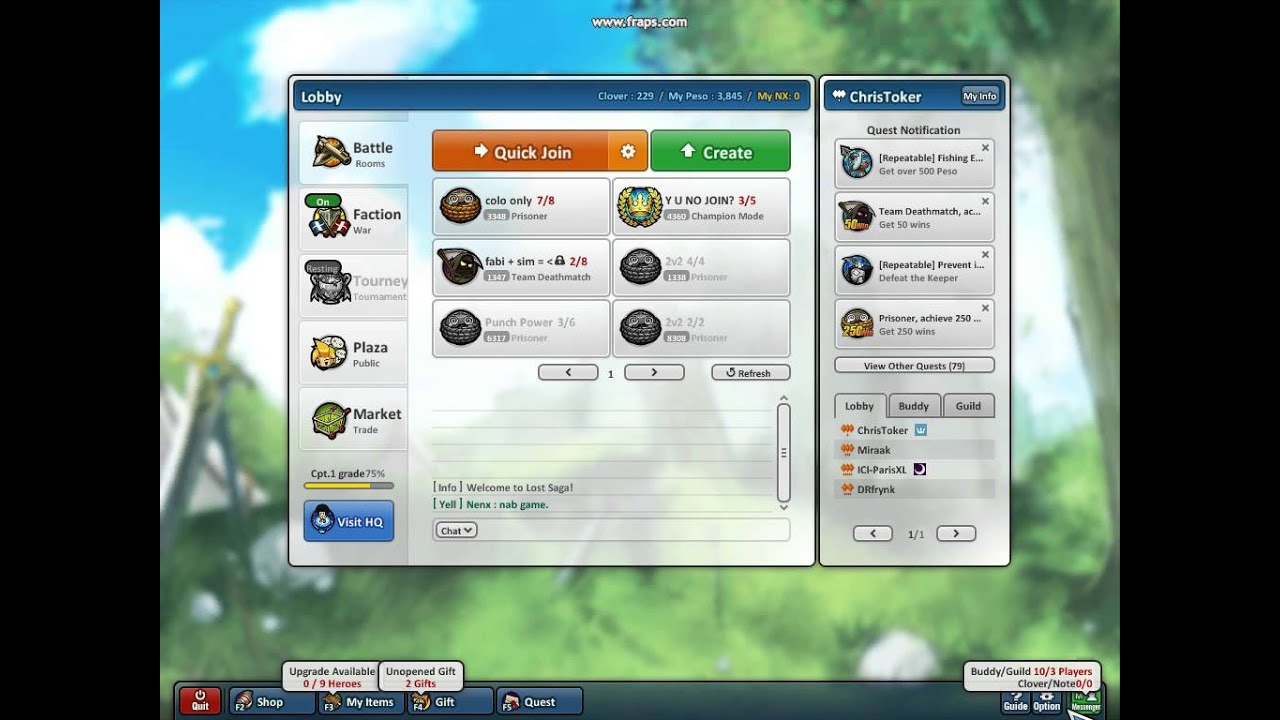Open My Info for ChrisToker
This screenshot has height=720, width=1280.
(x=980, y=96)
